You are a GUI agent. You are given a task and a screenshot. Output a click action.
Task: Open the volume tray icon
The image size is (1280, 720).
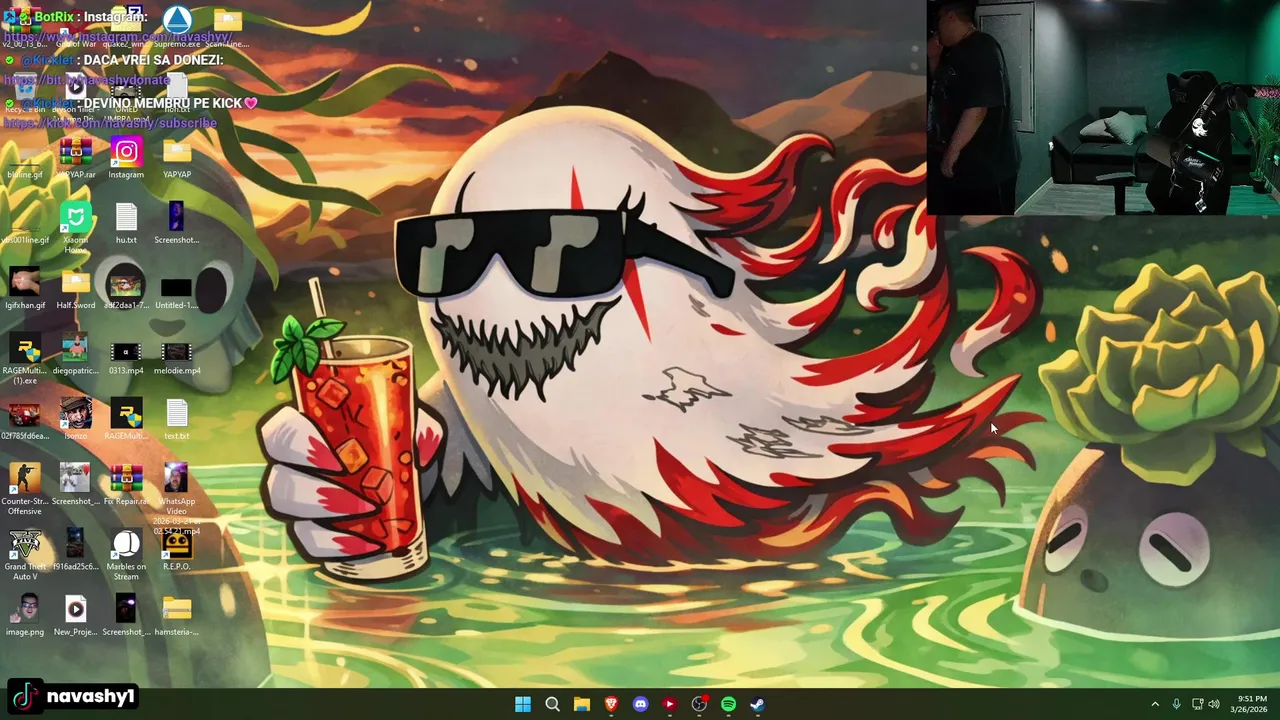pos(1214,704)
